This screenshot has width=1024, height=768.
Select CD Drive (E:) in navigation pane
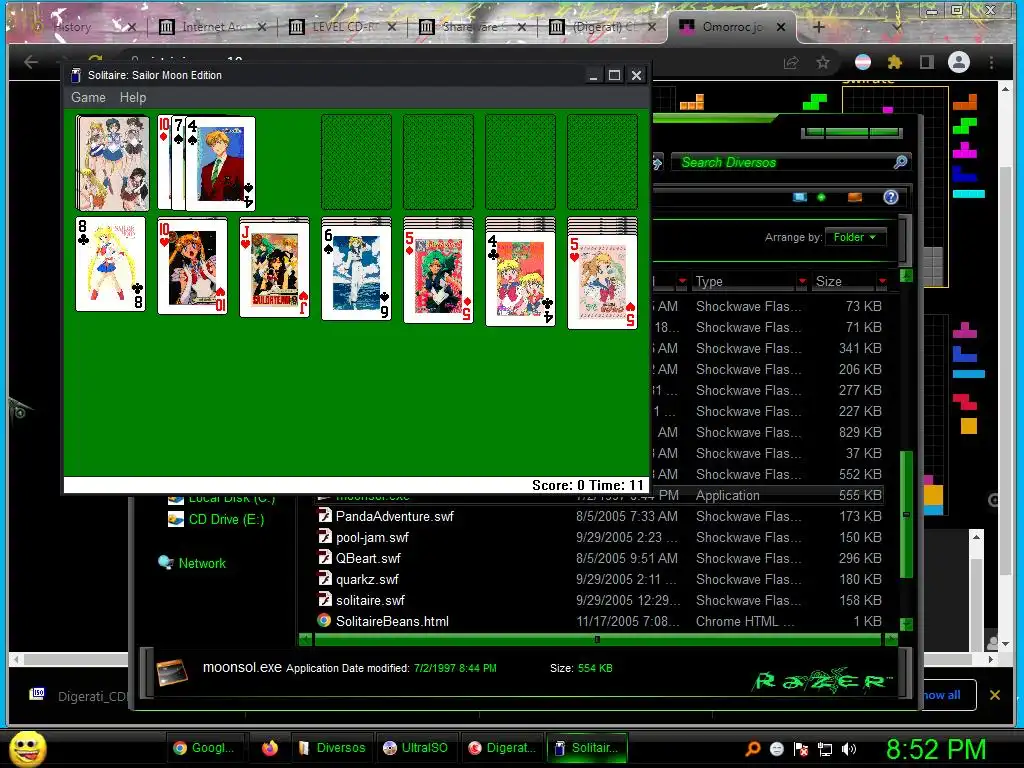[x=216, y=519]
